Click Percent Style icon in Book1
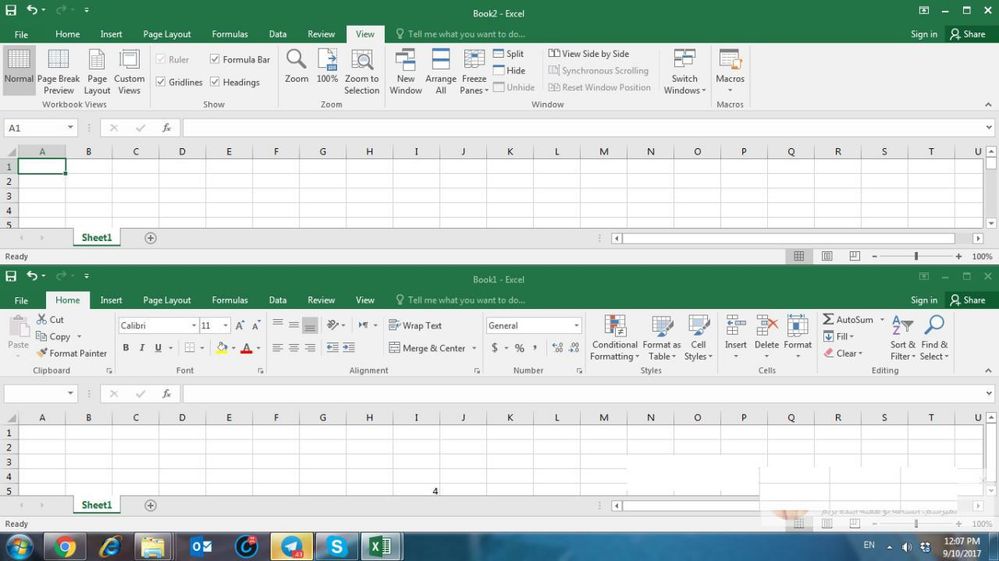Screen dimensions: 999x561 (x=519, y=348)
